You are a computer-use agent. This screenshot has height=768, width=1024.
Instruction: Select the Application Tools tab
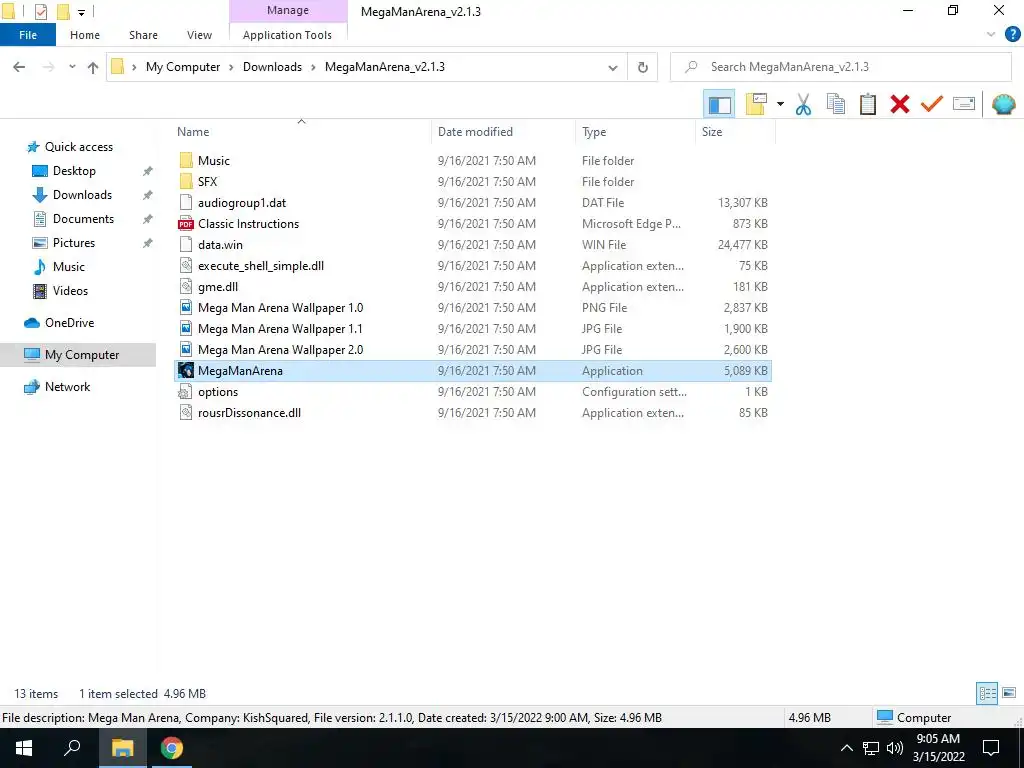click(x=287, y=35)
